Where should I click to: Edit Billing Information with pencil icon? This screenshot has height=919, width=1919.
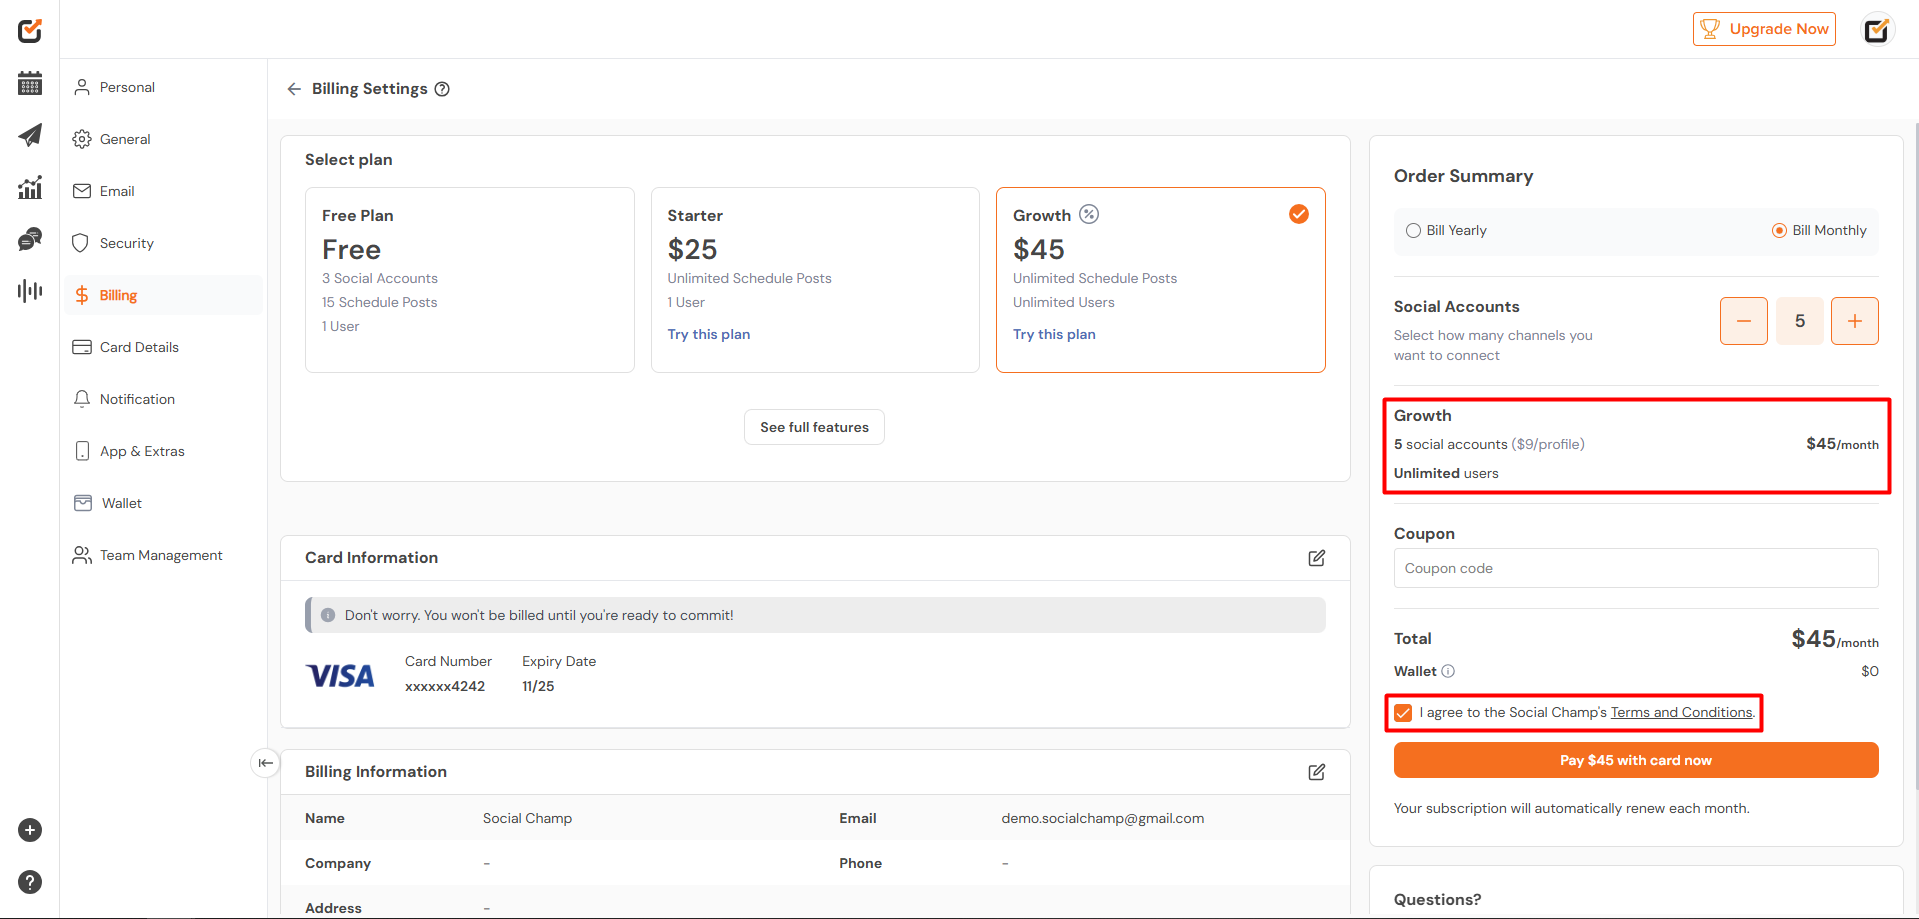click(x=1317, y=772)
